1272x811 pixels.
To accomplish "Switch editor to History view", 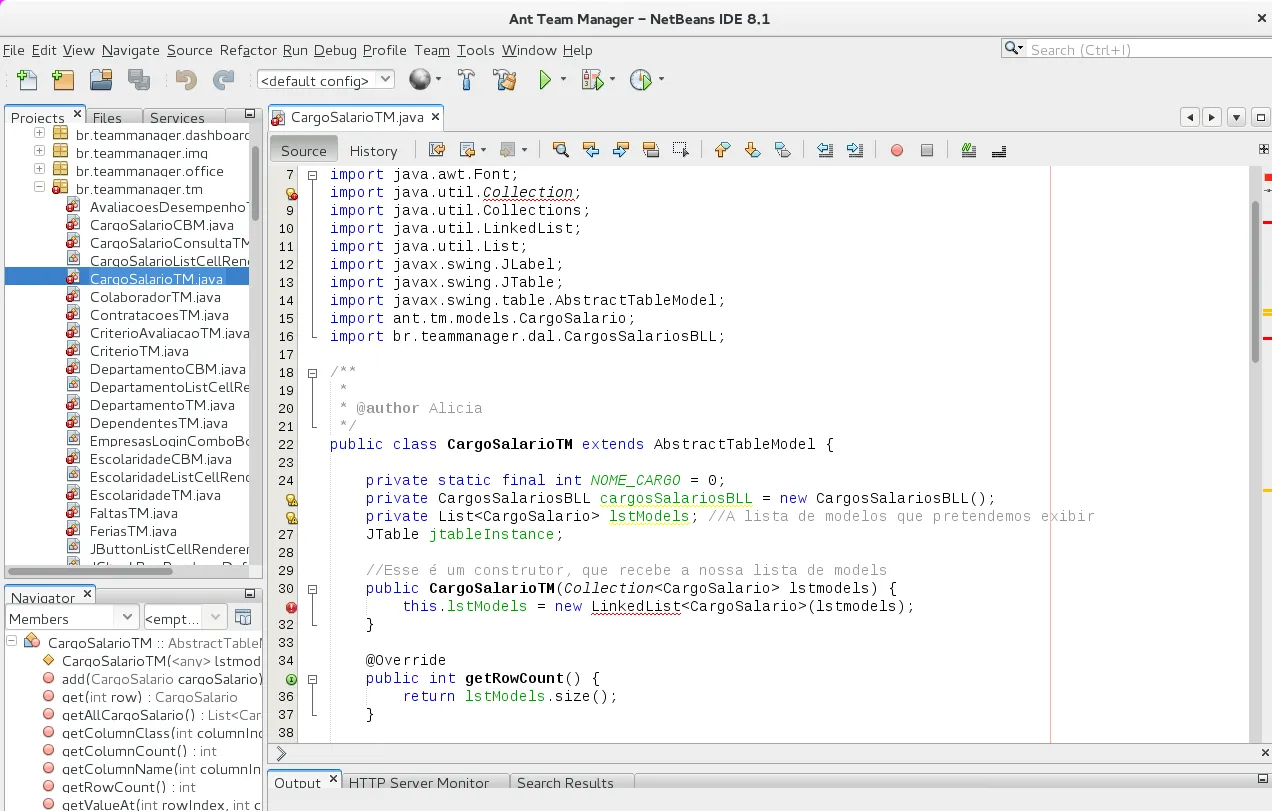I will [373, 150].
